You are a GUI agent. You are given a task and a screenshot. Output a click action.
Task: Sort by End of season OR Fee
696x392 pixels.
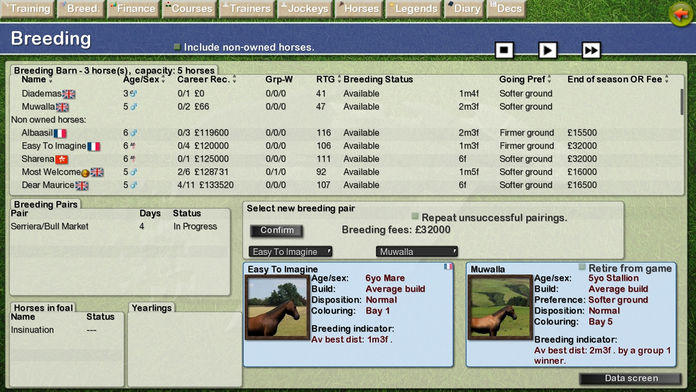tap(617, 79)
